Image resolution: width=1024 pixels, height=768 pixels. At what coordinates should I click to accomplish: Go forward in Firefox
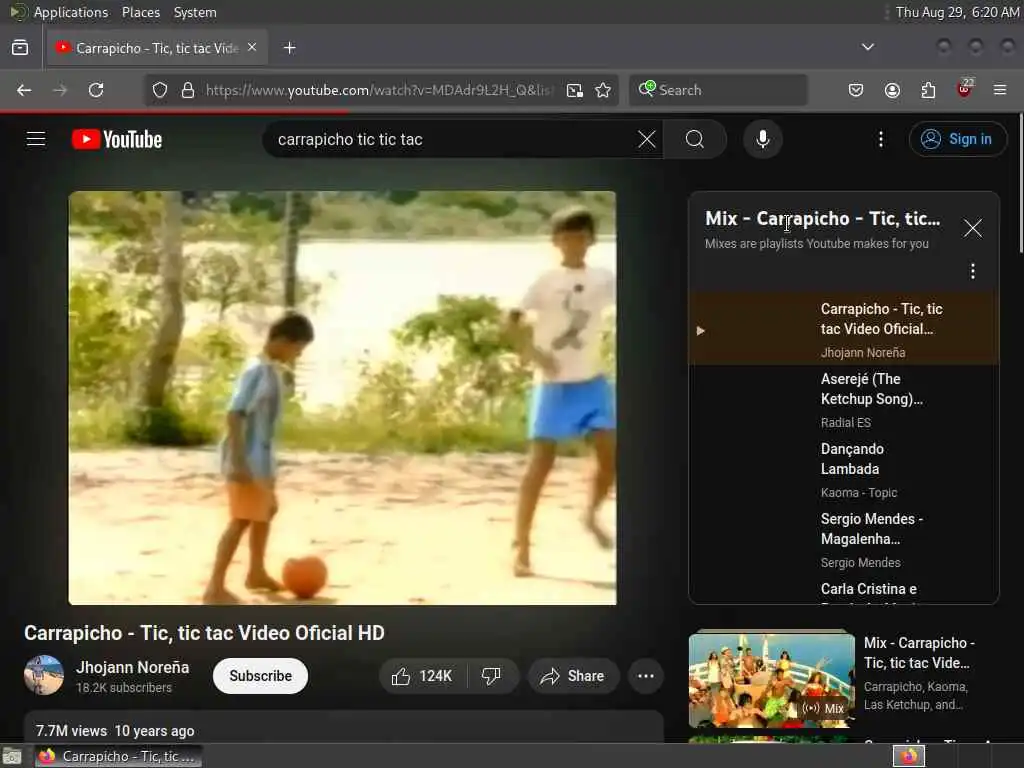[x=60, y=90]
